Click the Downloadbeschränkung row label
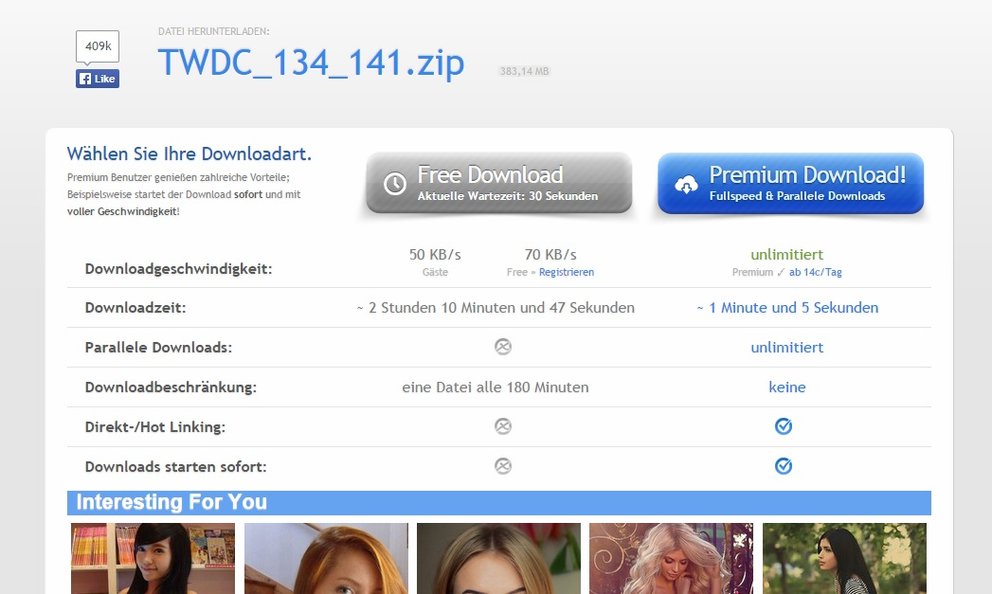The height and width of the screenshot is (594, 992). [x=171, y=387]
